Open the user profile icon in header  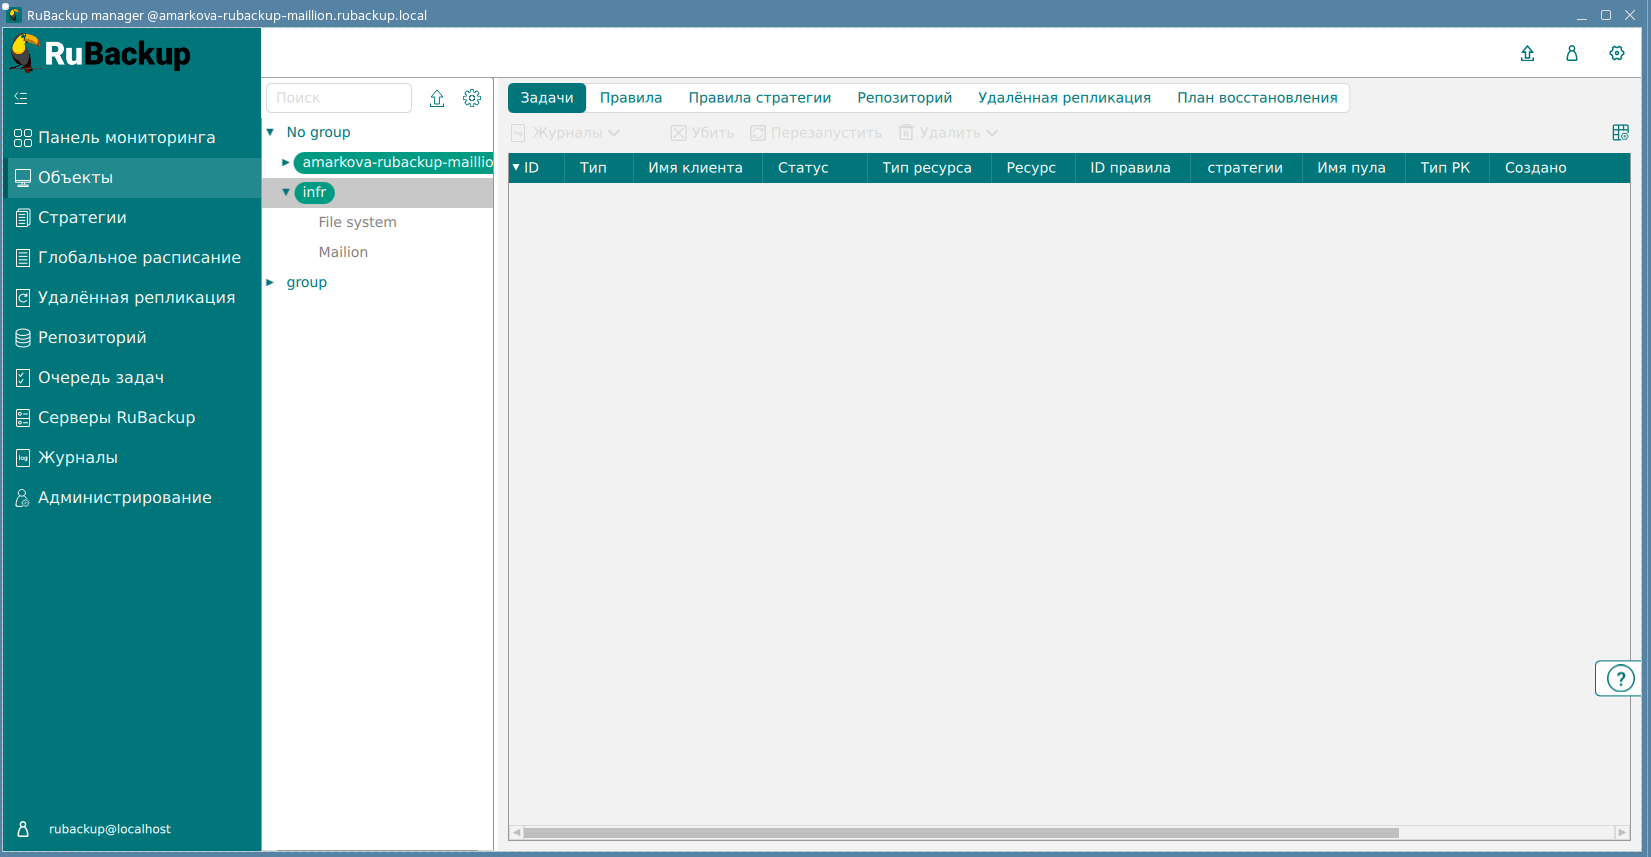pos(1572,54)
